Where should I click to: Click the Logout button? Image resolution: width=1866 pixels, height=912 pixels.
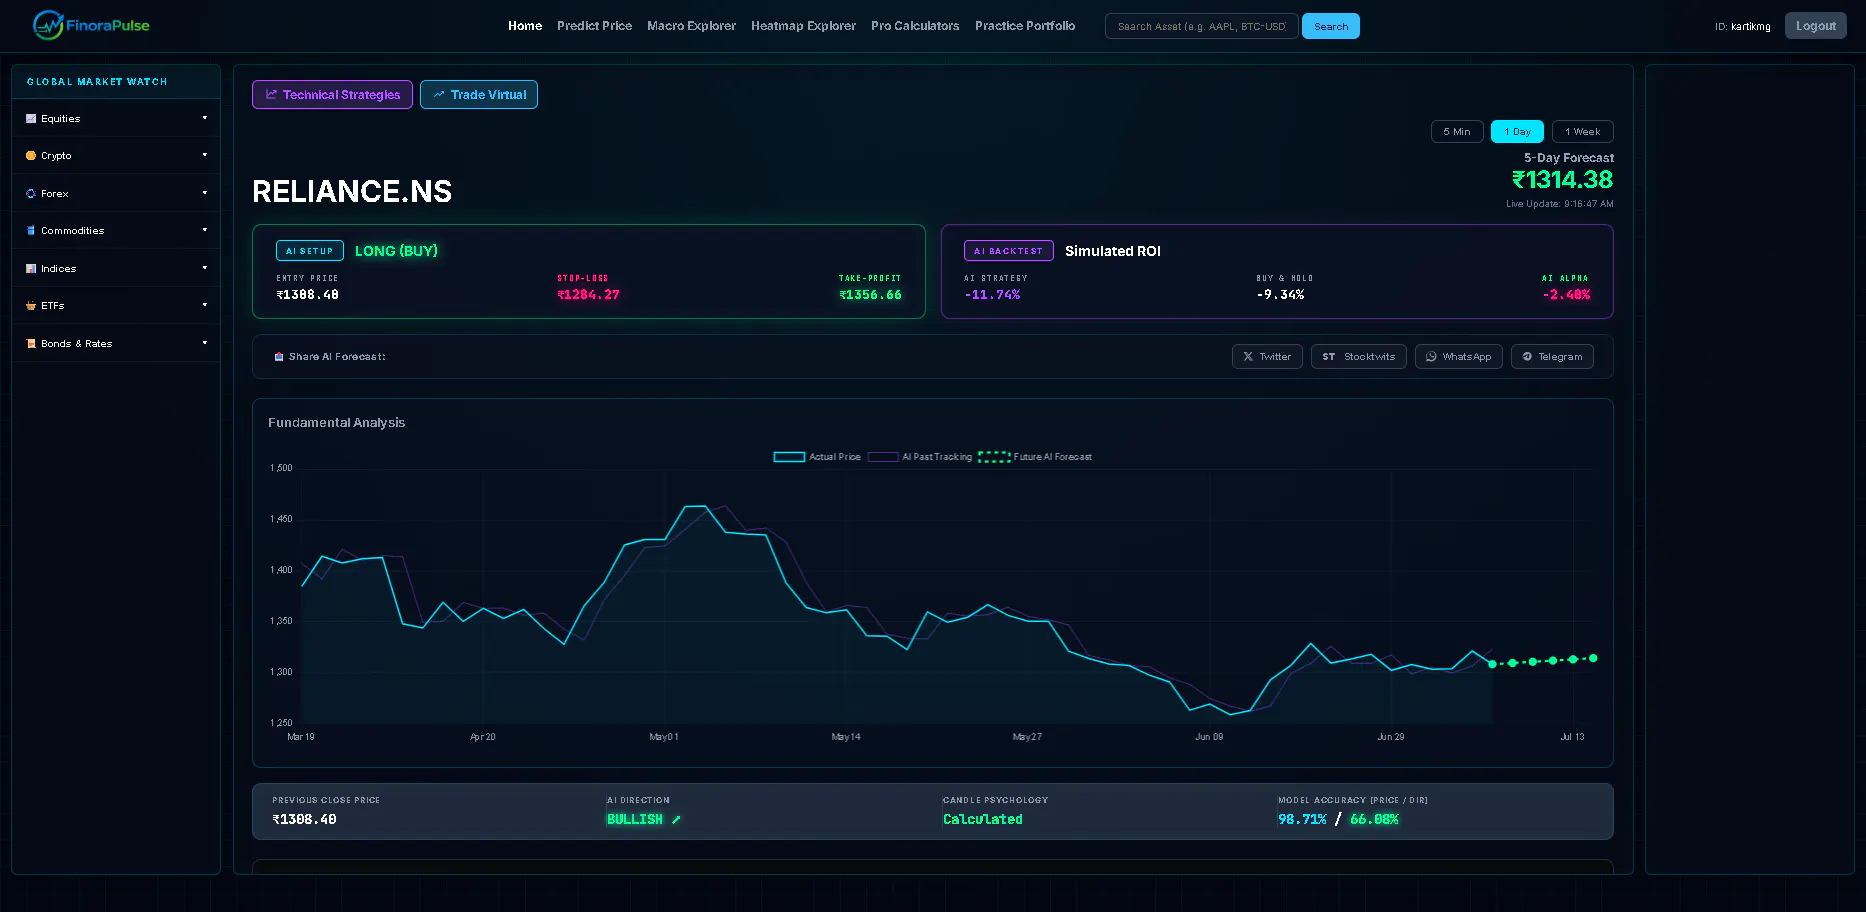(x=1815, y=26)
